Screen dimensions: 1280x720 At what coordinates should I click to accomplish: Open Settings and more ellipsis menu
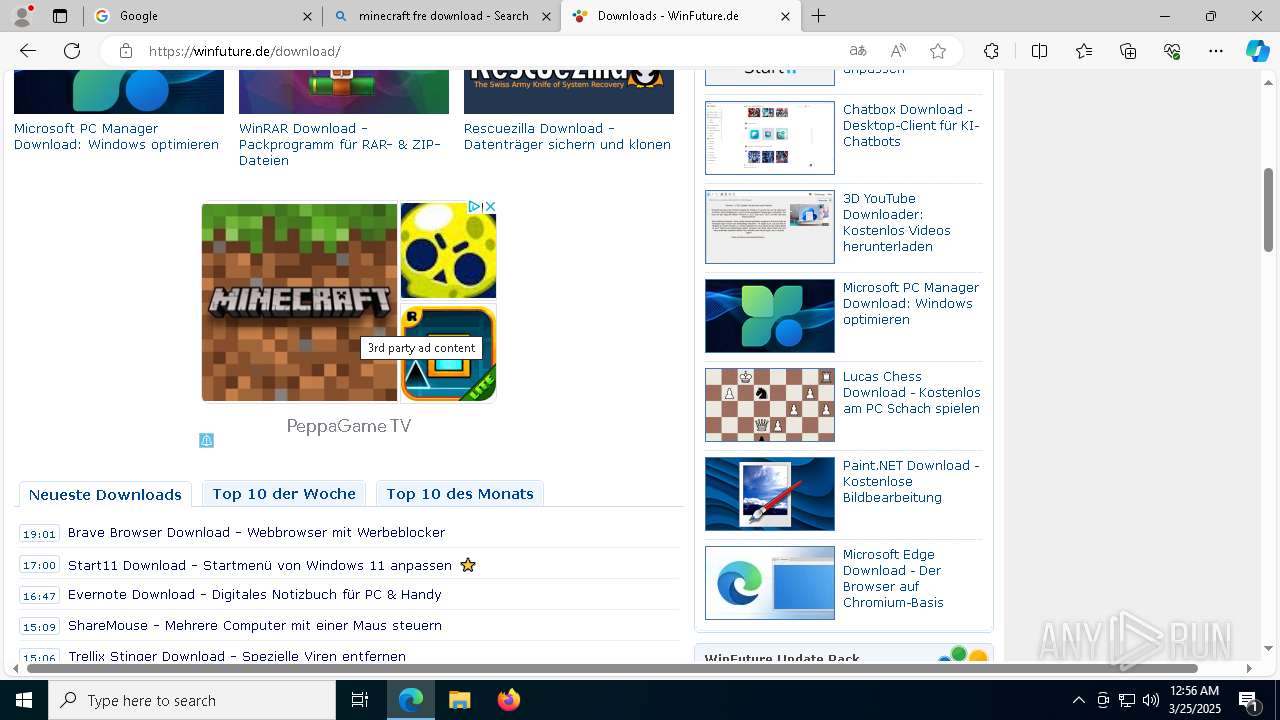click(x=1216, y=51)
